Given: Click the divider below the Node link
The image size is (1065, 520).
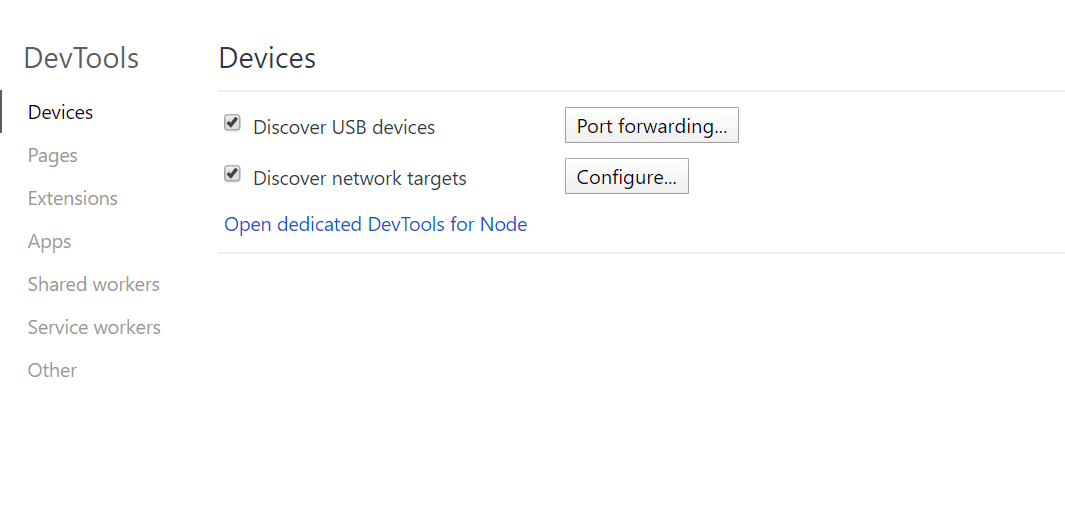Looking at the screenshot, I should 640,253.
